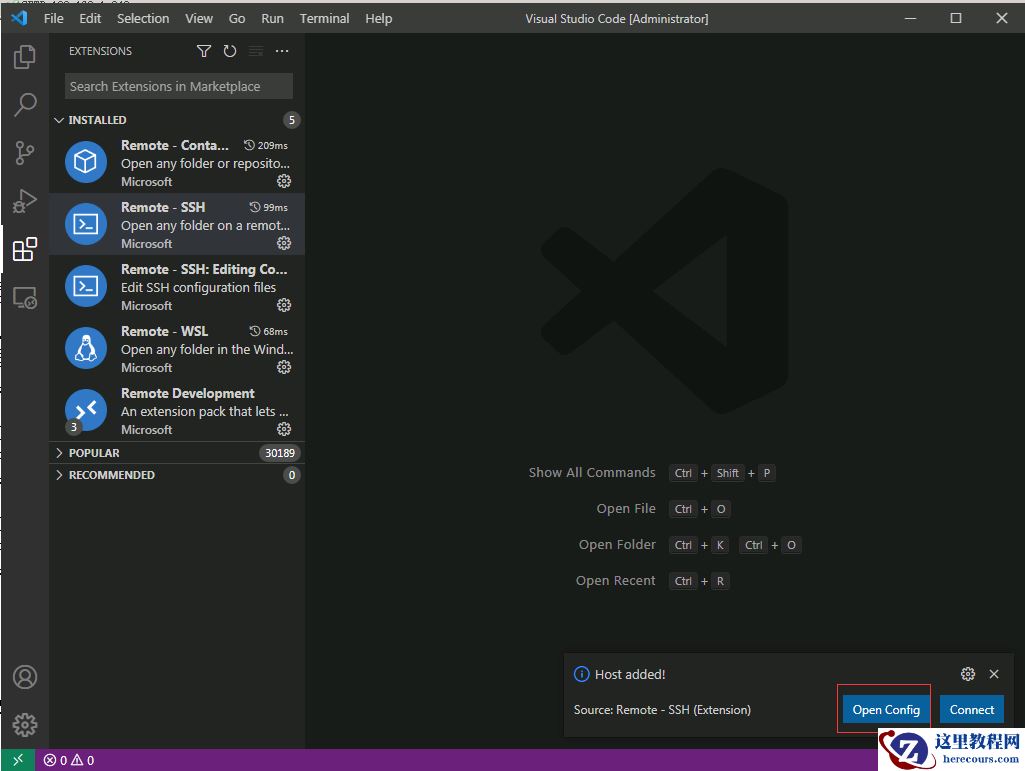Open the Search view icon
Screen dimensions: 1025x771
(25, 104)
